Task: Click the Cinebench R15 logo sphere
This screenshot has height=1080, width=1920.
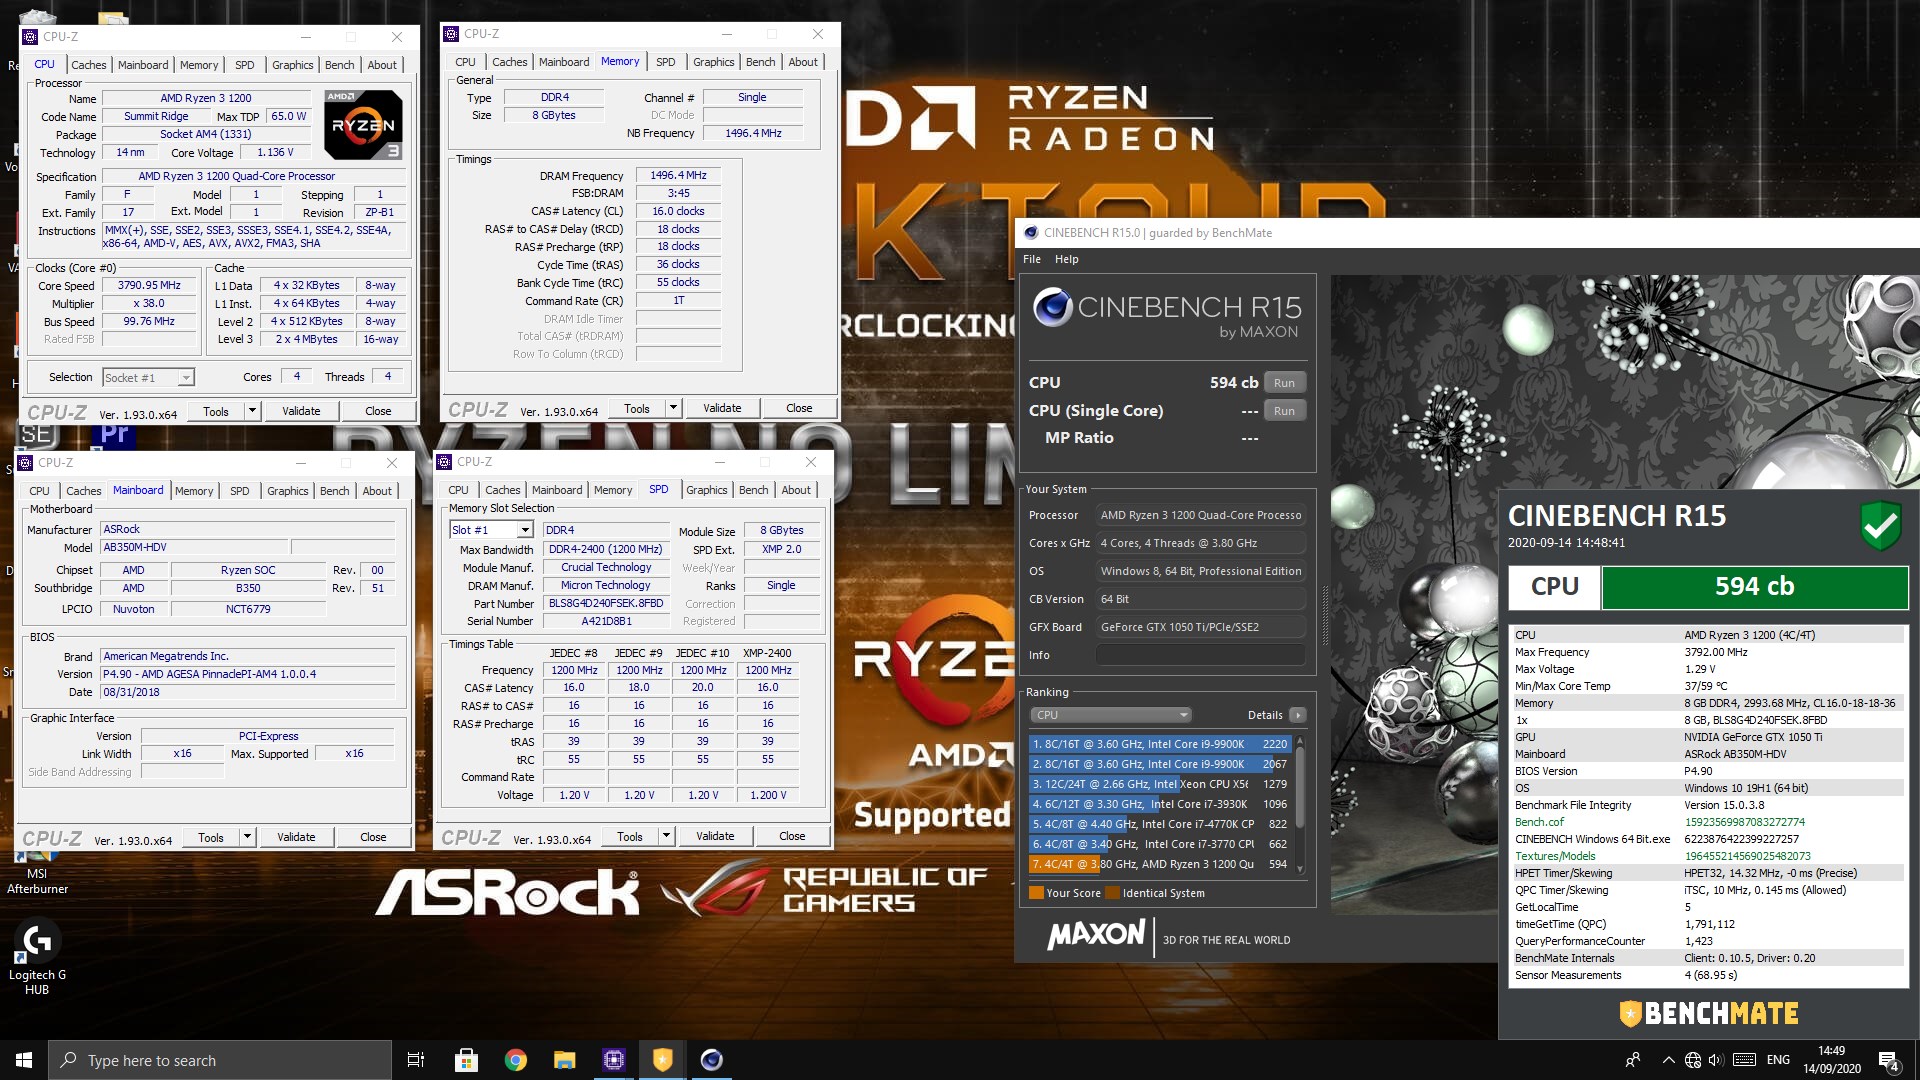Action: [x=1052, y=308]
